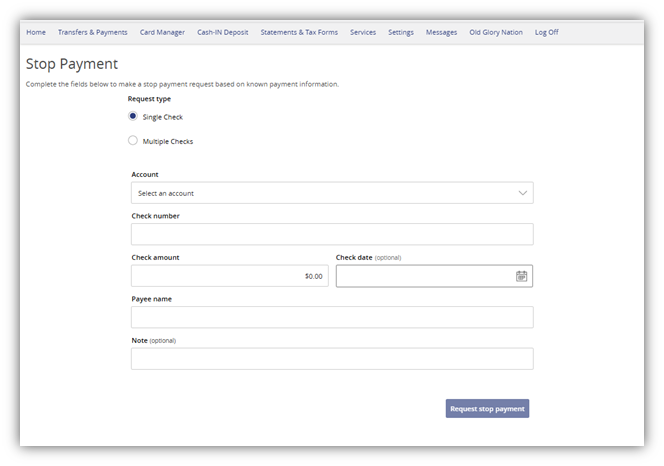
Task: Click Log Off in navigation bar
Action: (547, 32)
